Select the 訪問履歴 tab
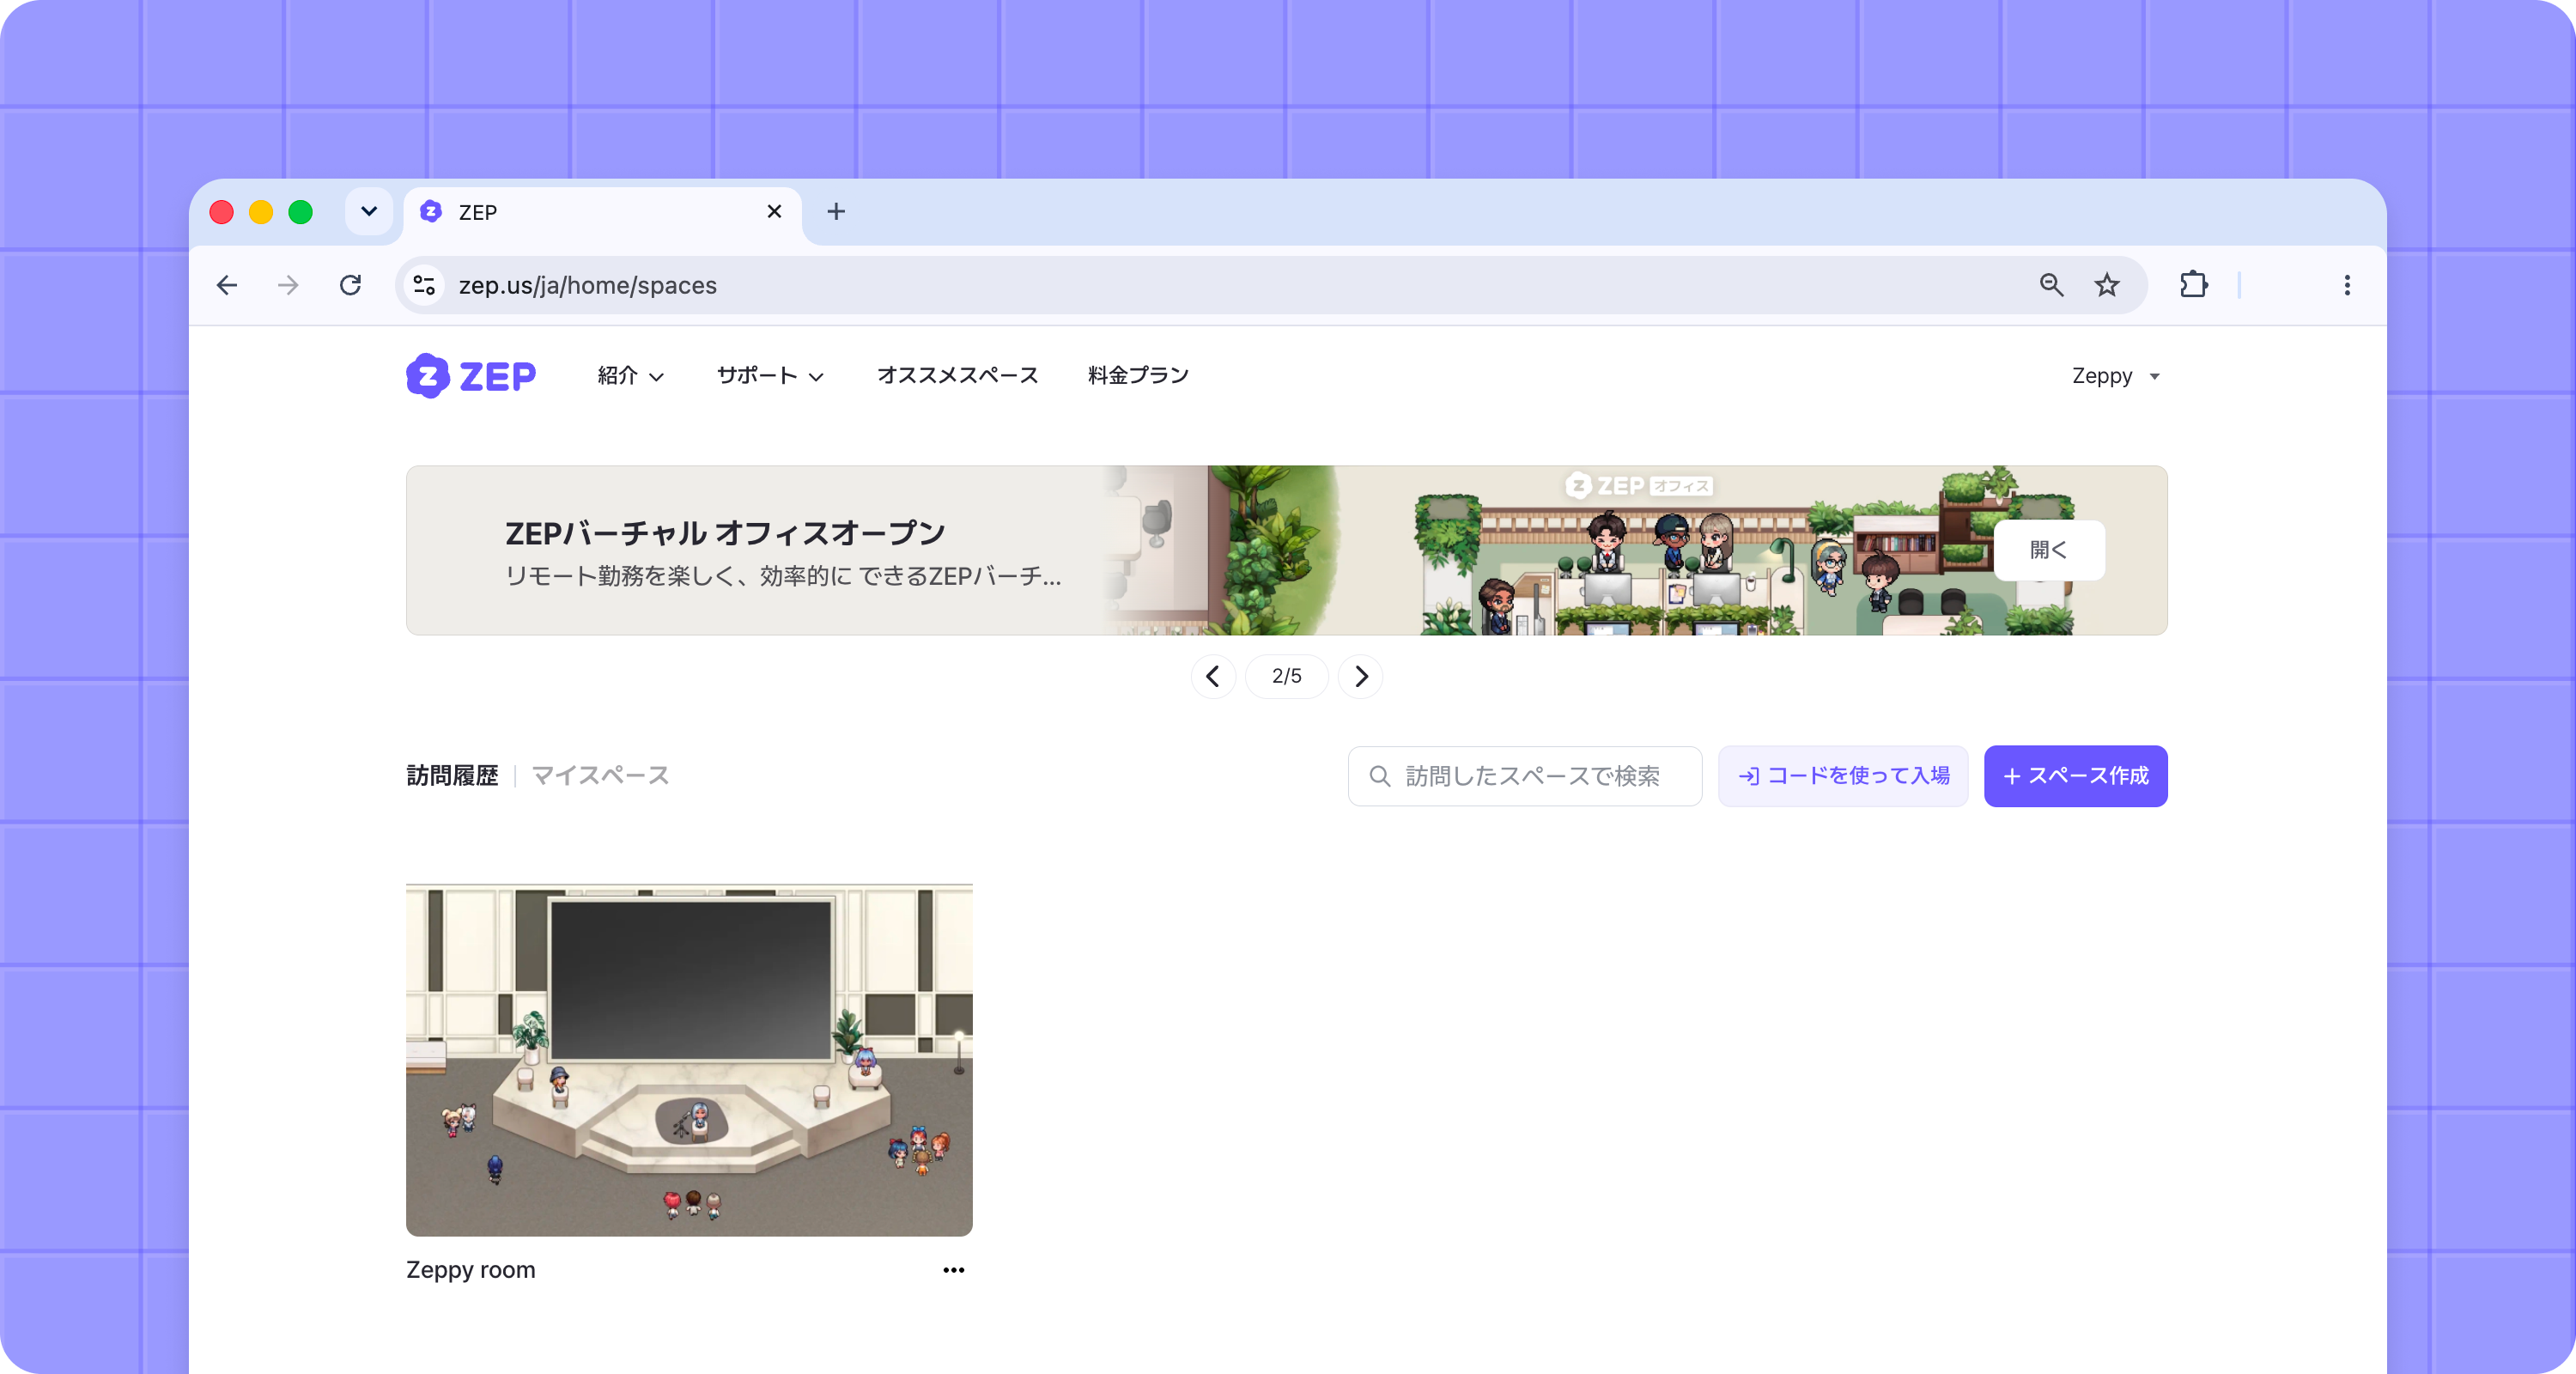The height and width of the screenshot is (1374, 2576). pyautogui.click(x=452, y=776)
